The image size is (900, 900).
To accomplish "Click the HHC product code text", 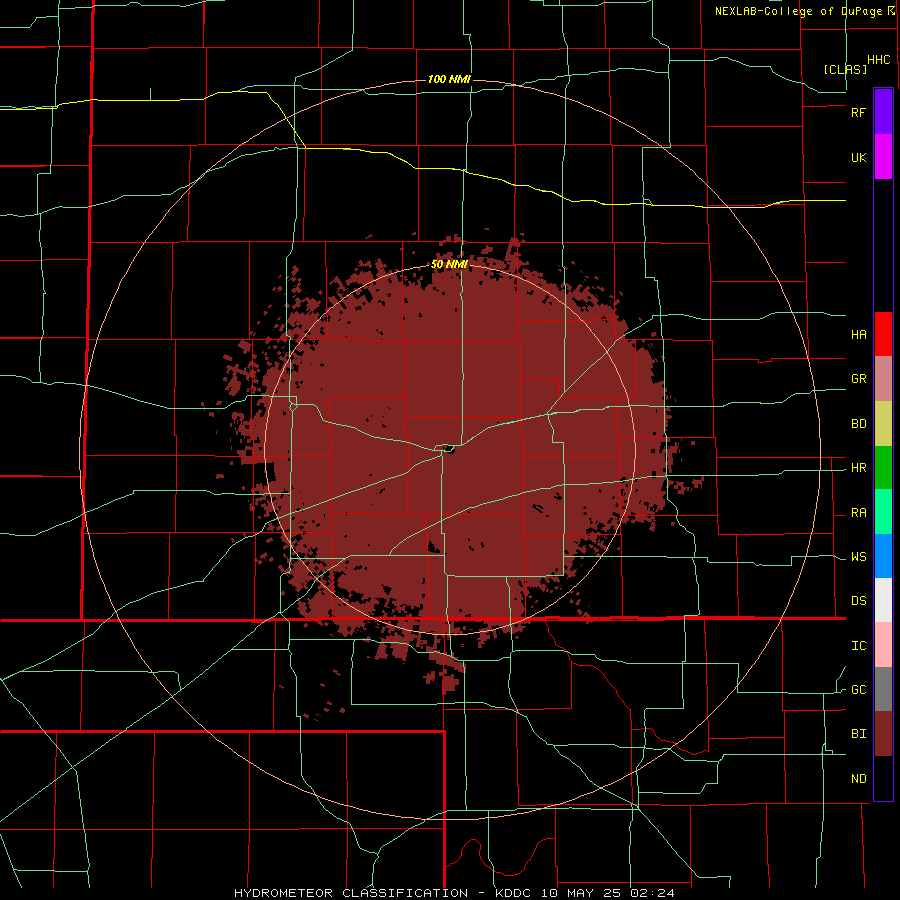I will coord(878,60).
